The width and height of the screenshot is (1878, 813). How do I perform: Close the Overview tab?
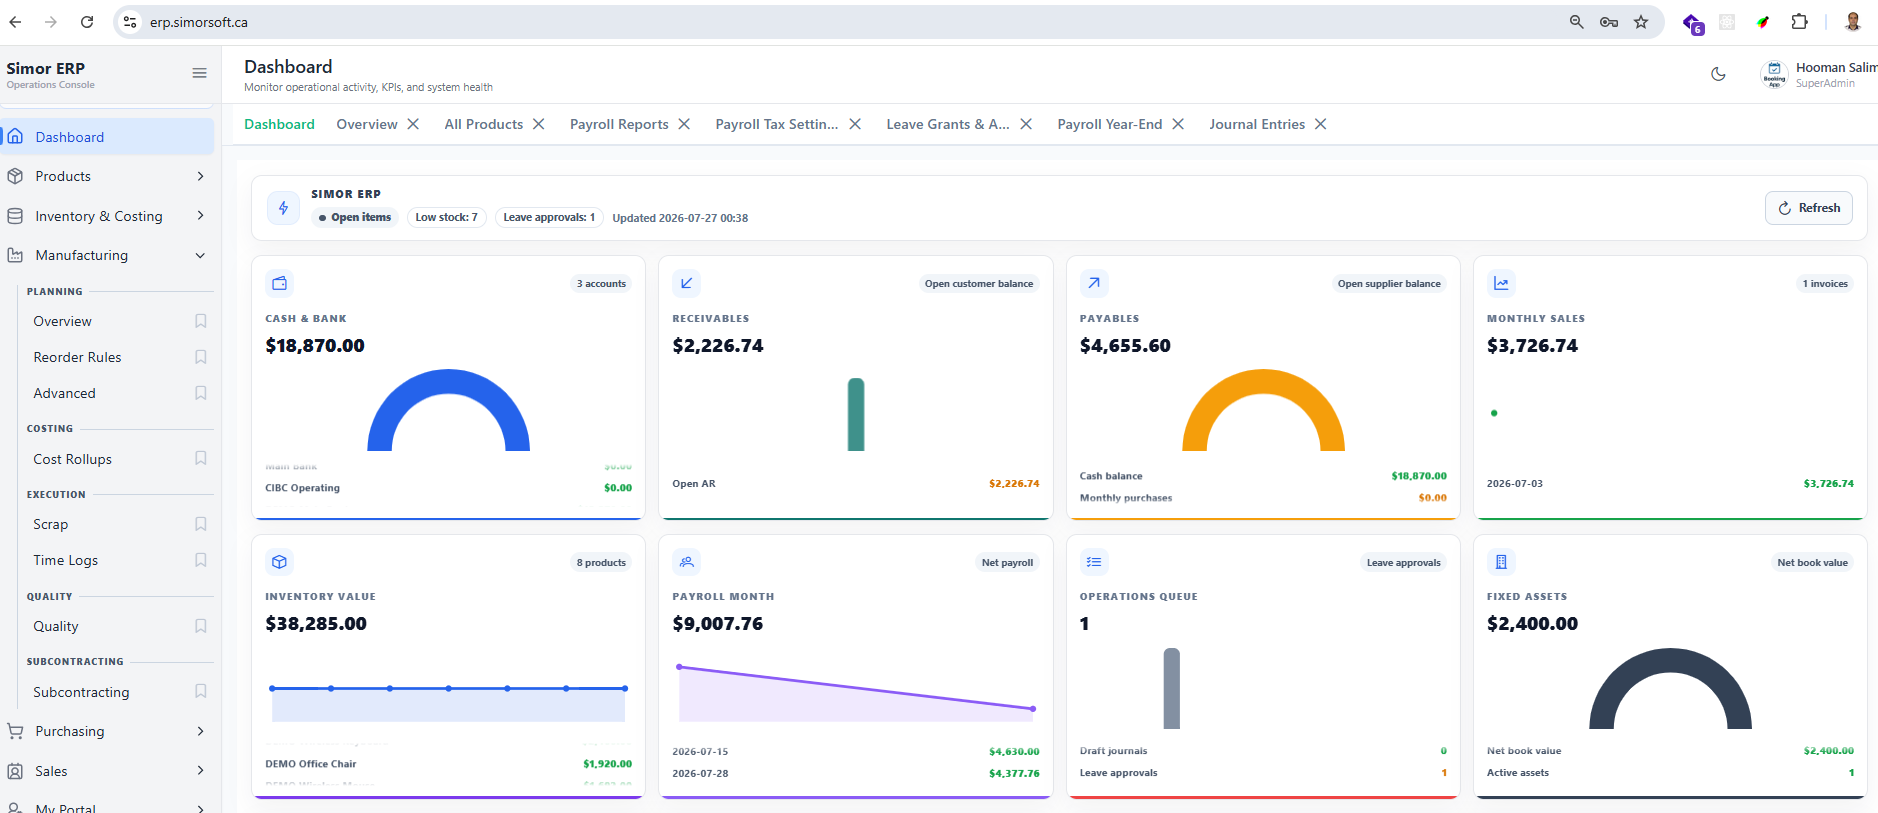tap(413, 124)
